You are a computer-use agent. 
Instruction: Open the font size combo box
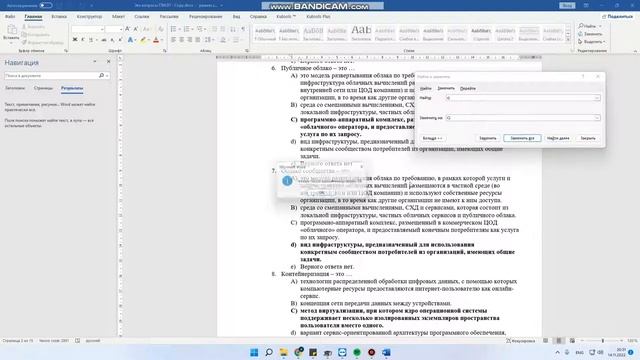pos(114,29)
